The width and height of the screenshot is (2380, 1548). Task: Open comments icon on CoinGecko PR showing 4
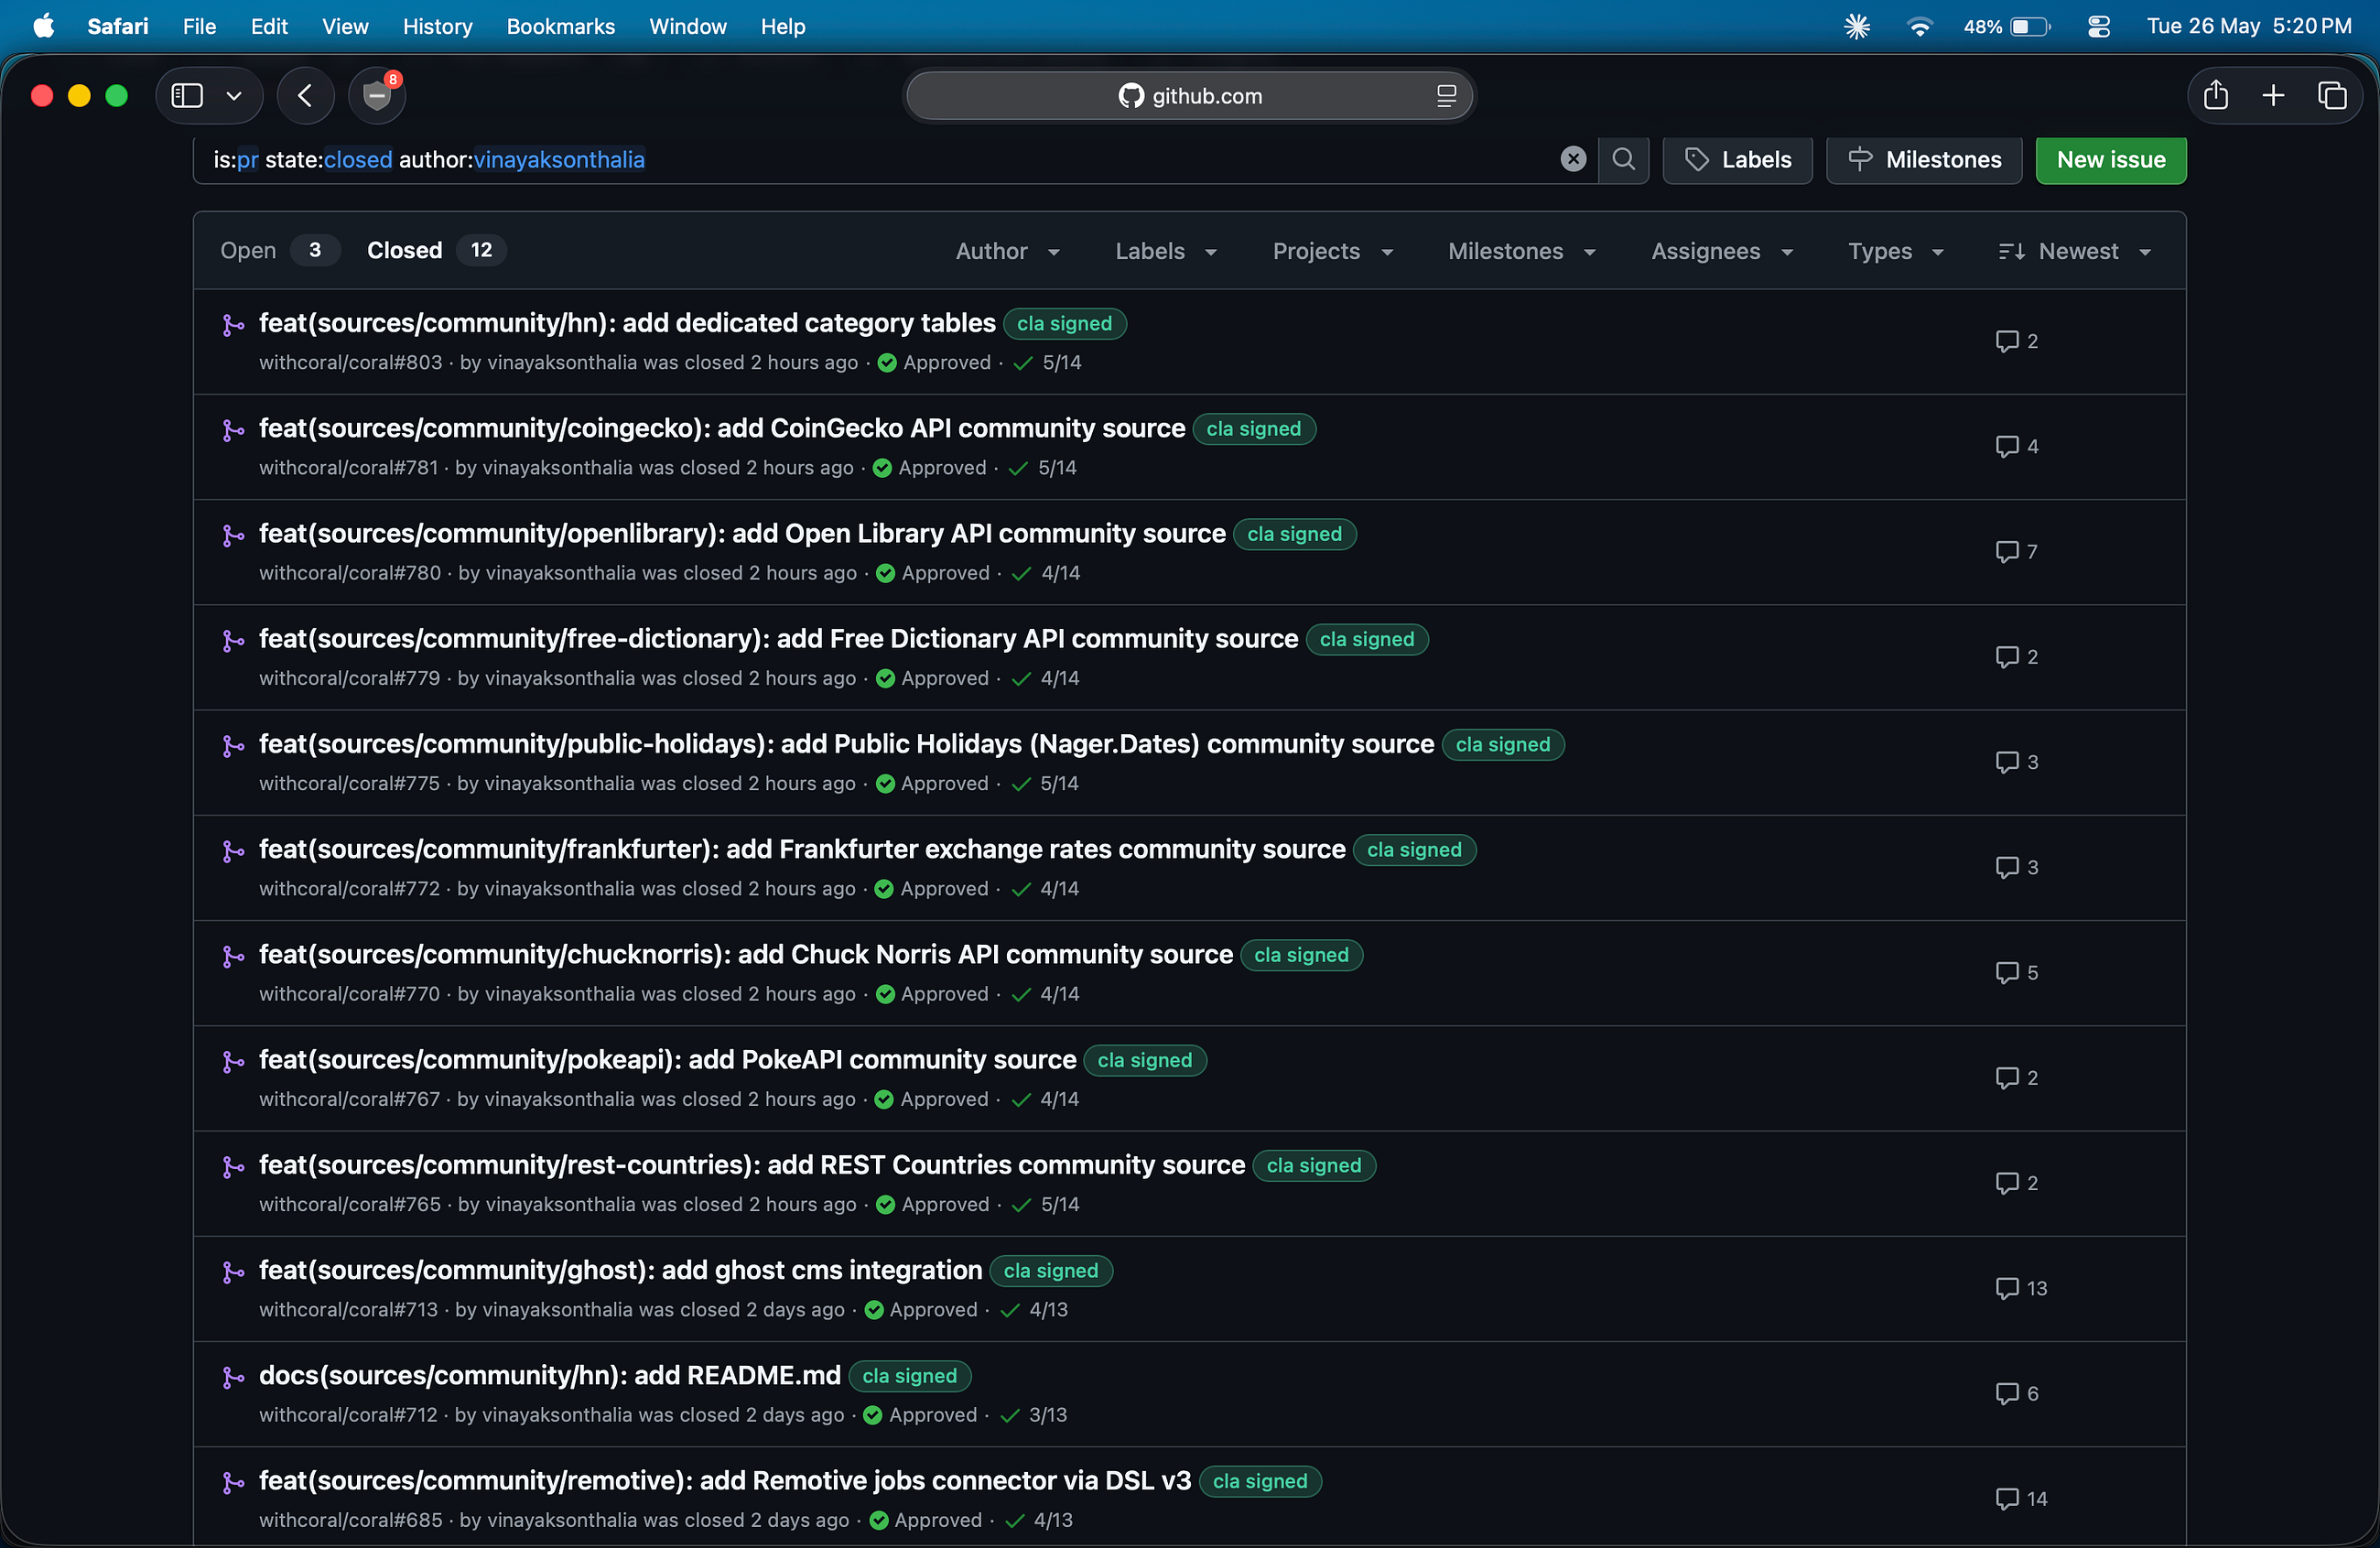[x=2016, y=446]
